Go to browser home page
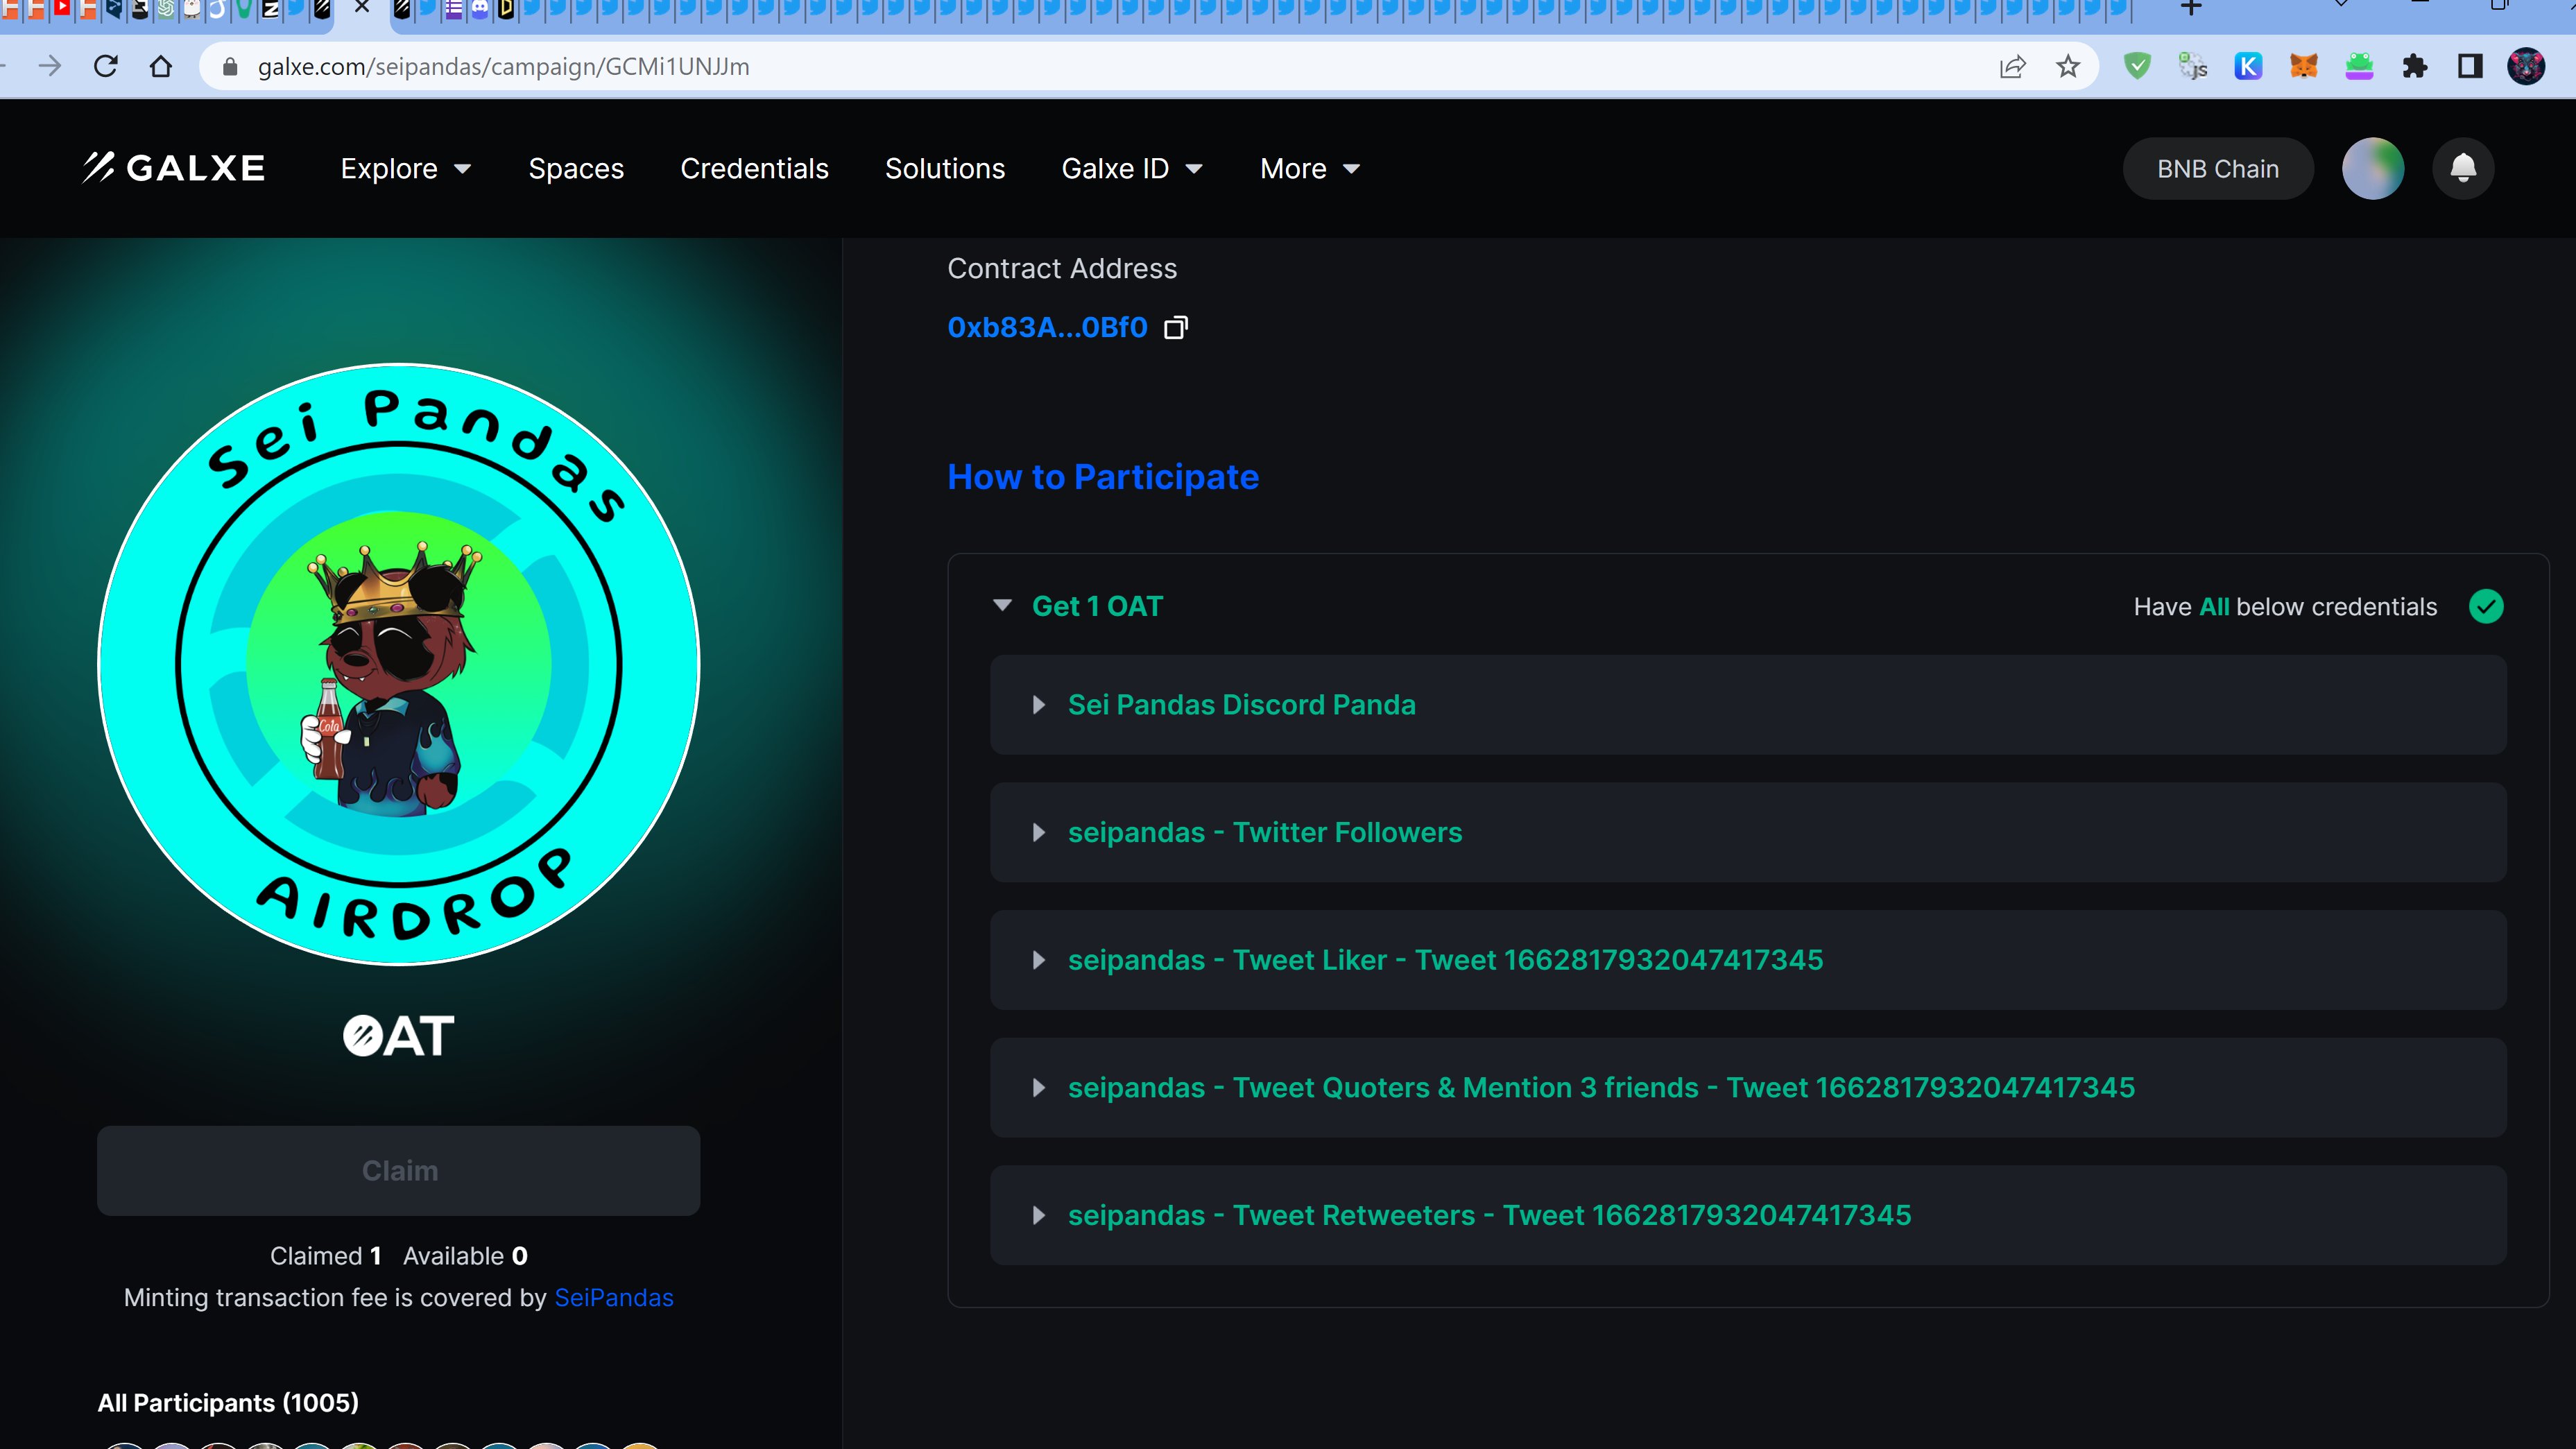The height and width of the screenshot is (1449, 2576). coord(161,67)
